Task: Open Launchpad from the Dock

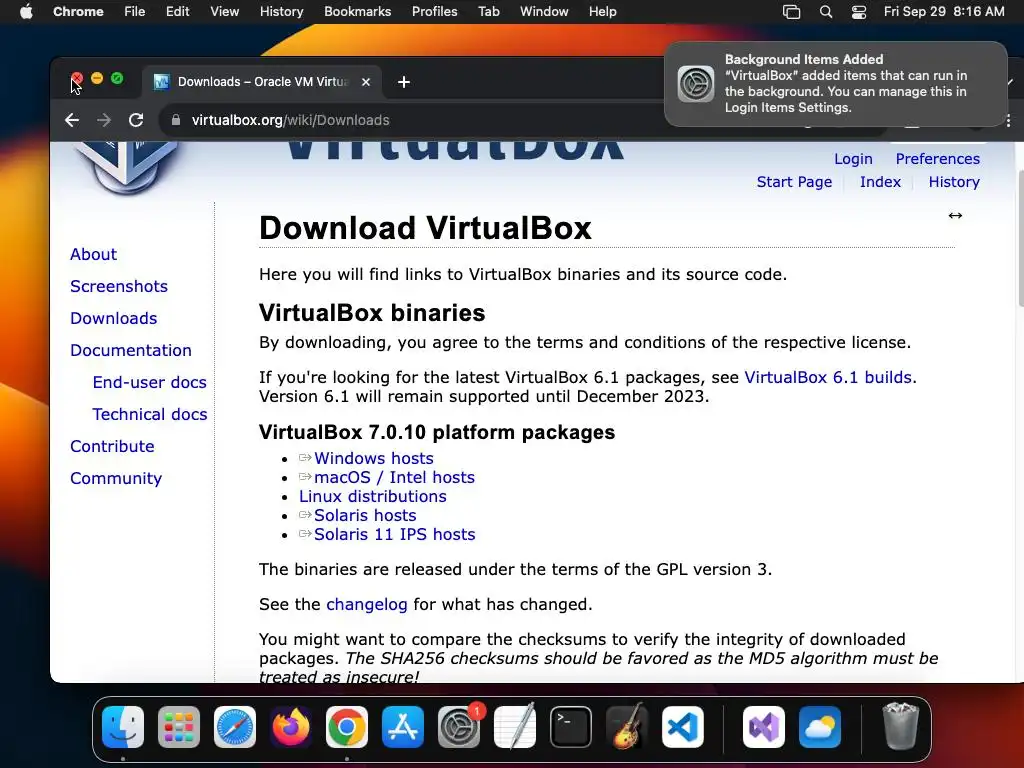Action: click(x=179, y=727)
